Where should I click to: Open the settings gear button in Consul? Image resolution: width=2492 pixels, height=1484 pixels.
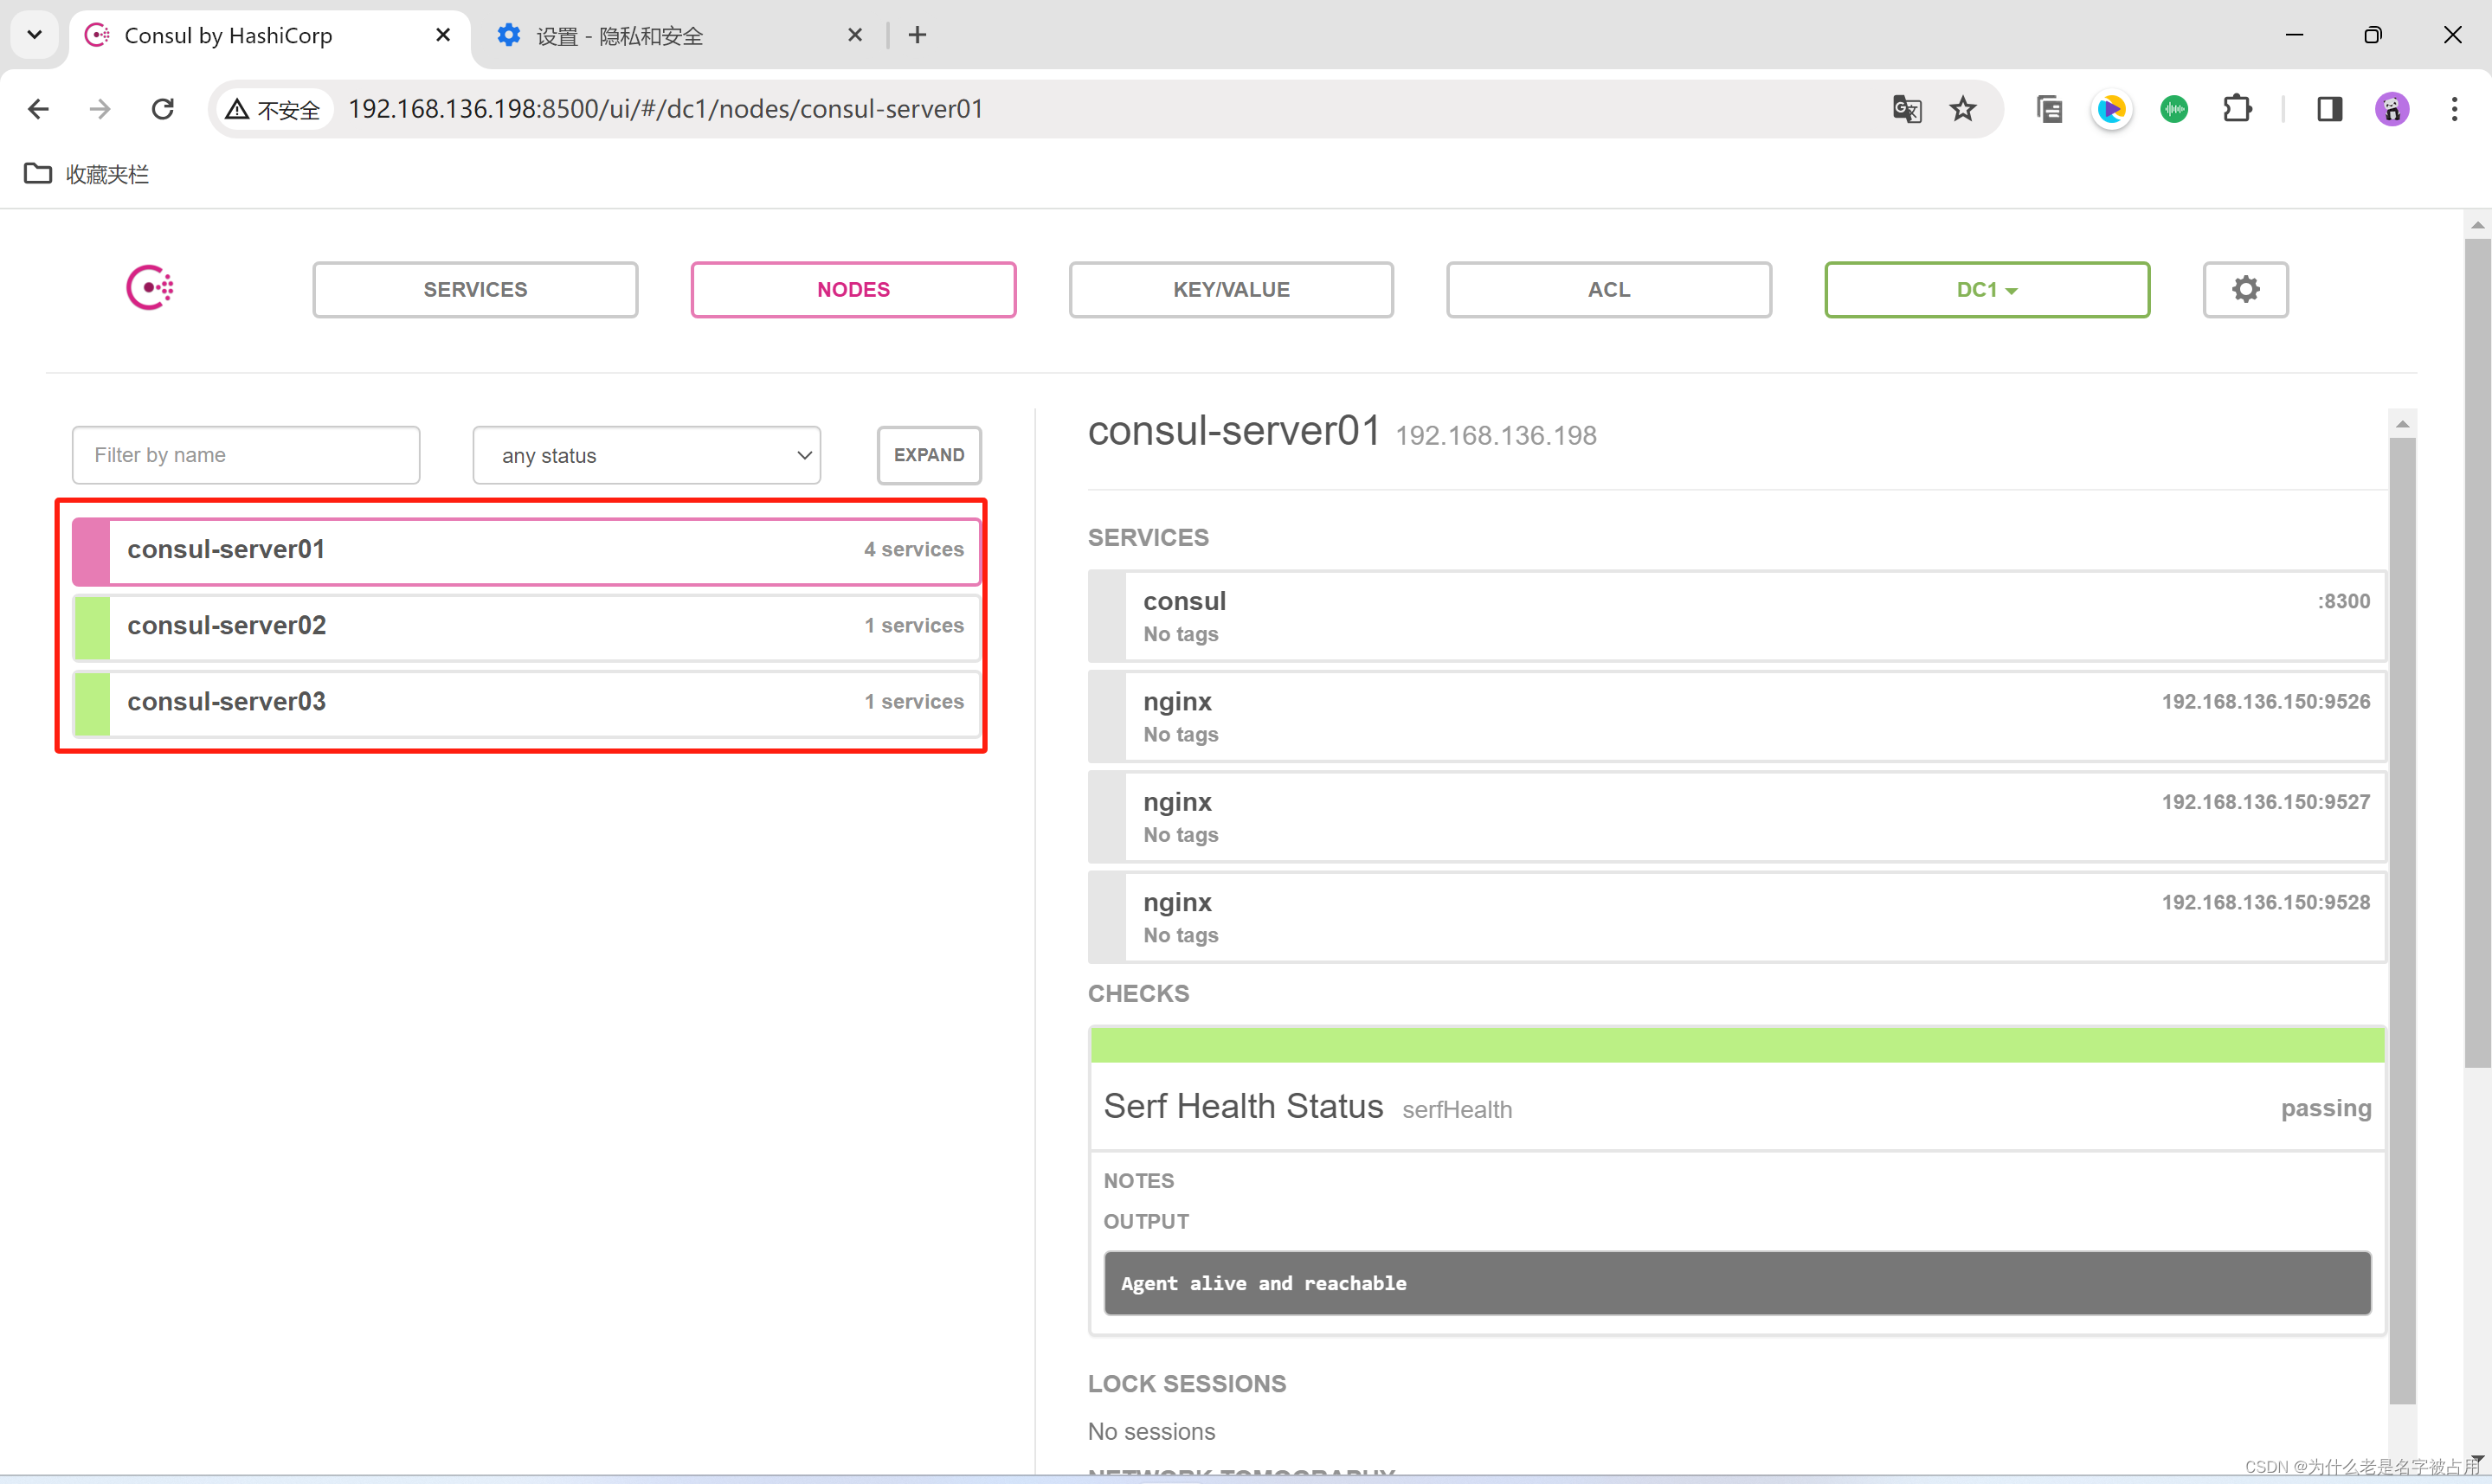tap(2245, 290)
